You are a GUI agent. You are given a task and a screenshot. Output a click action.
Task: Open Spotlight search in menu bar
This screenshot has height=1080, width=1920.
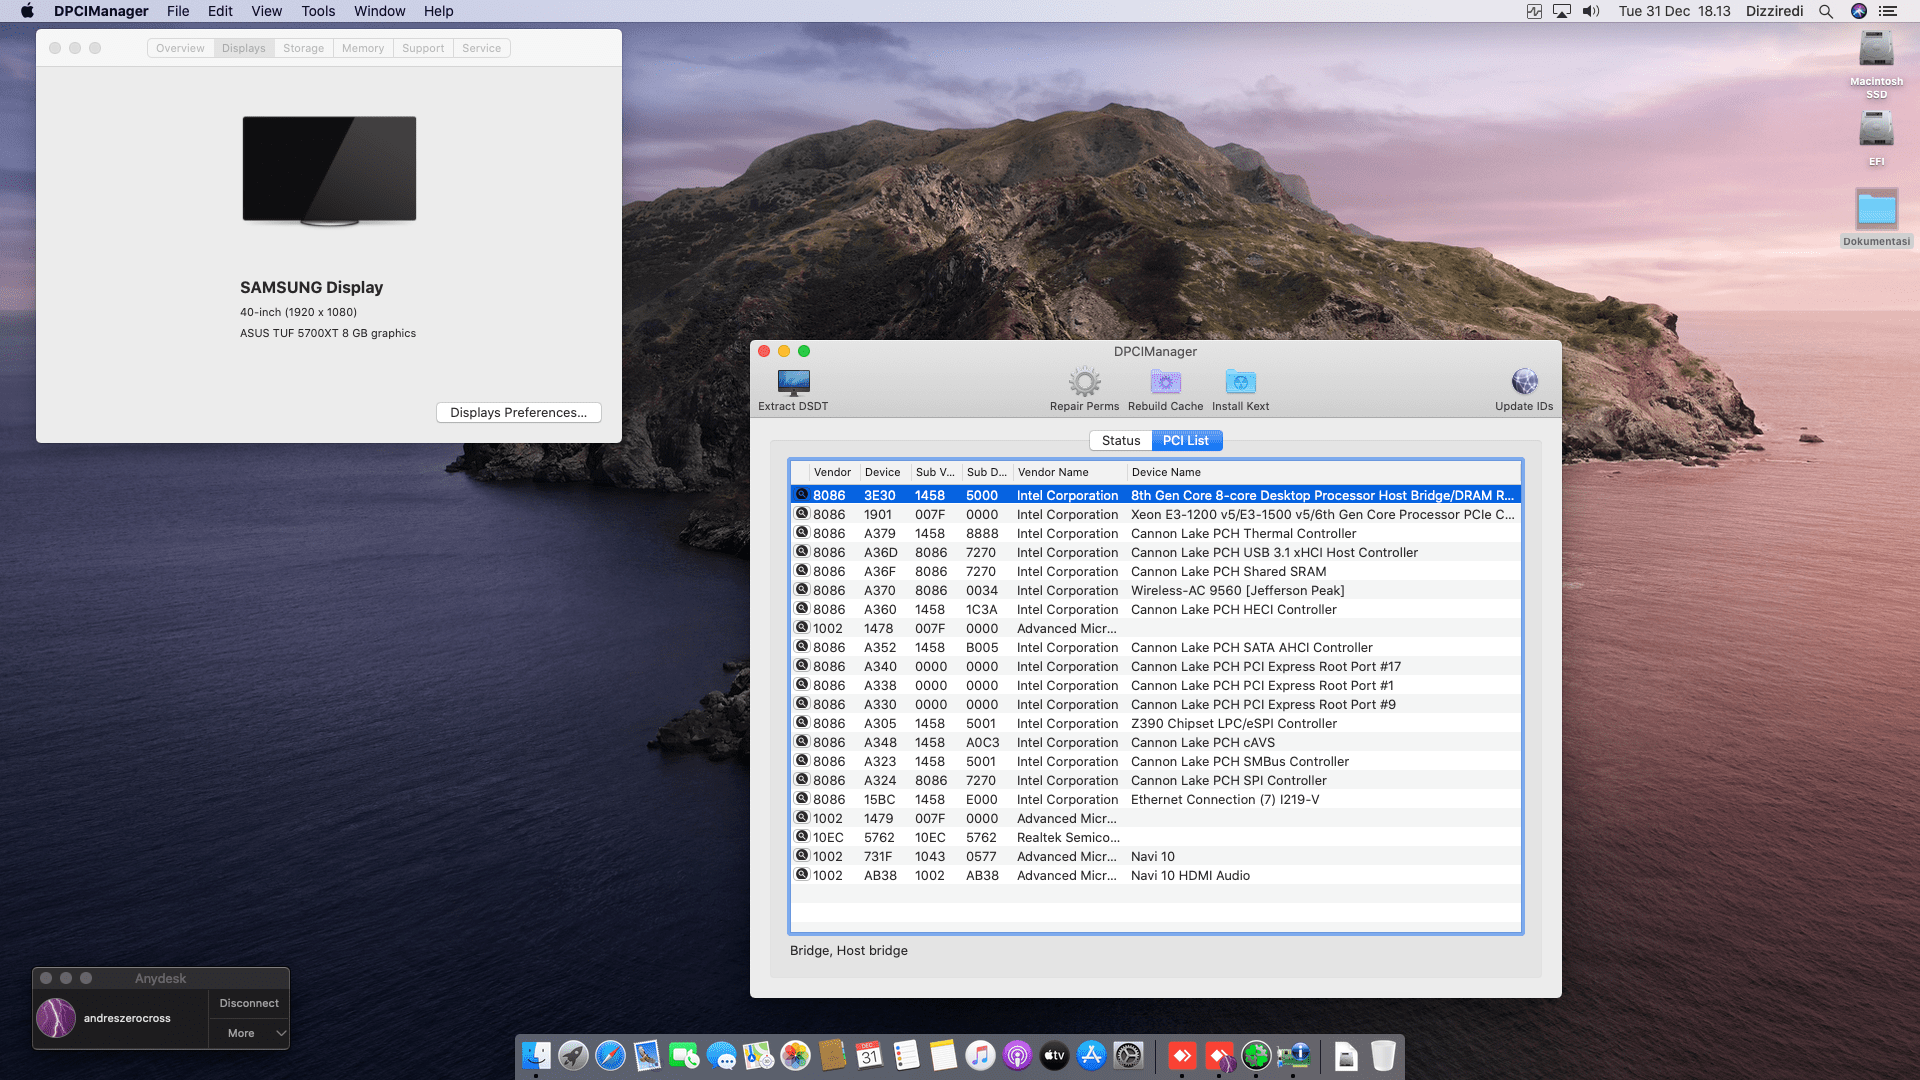pos(1826,11)
